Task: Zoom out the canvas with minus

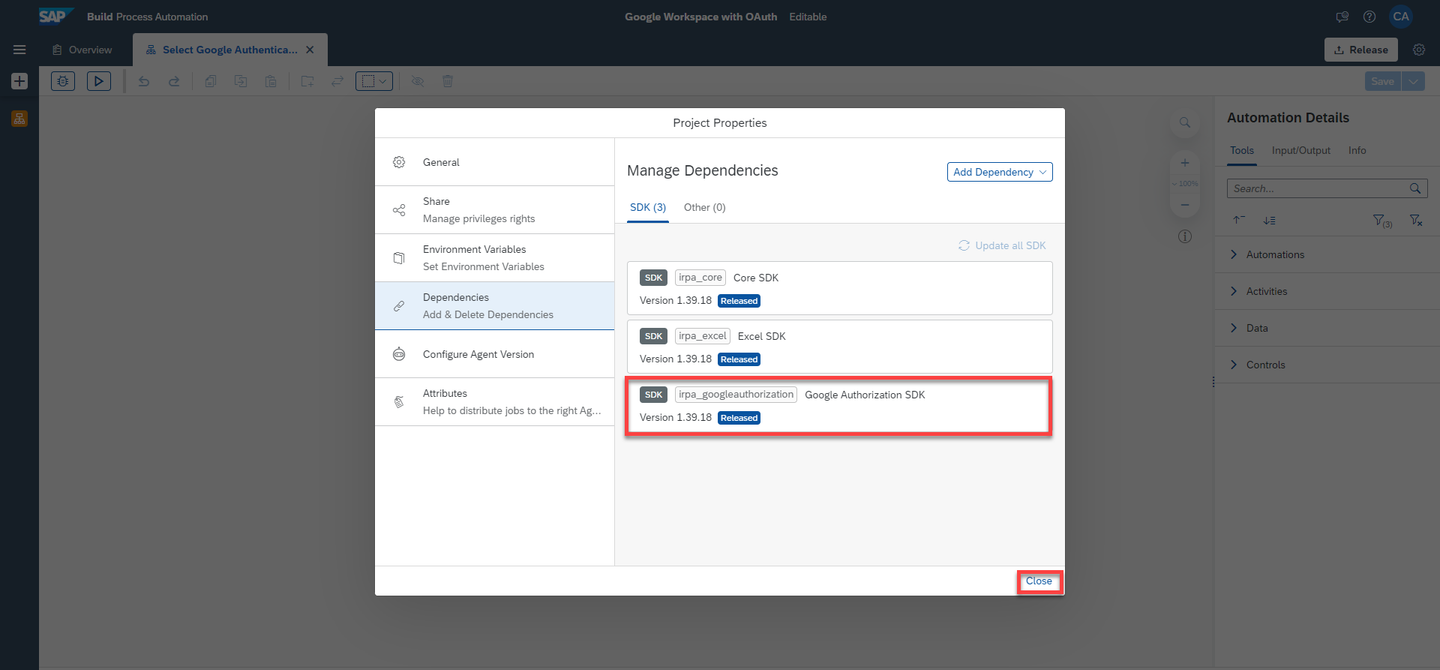Action: click(x=1185, y=204)
